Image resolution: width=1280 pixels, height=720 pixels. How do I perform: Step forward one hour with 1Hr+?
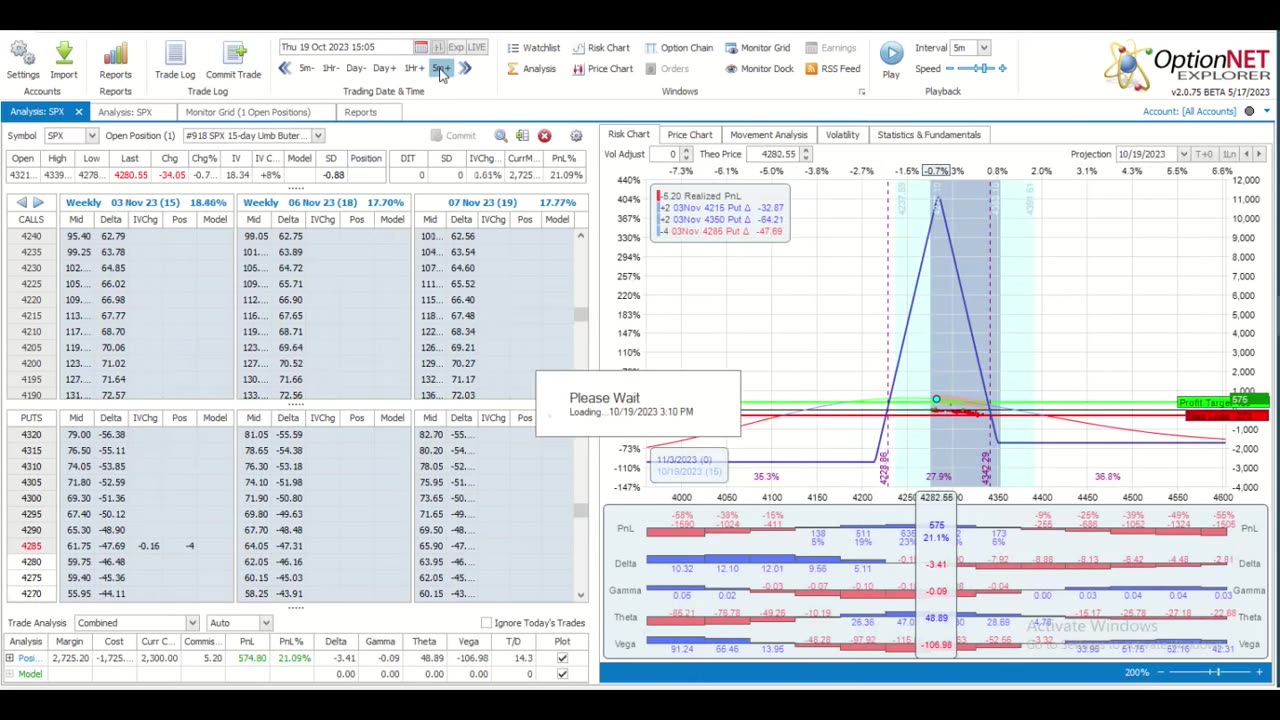coord(414,68)
